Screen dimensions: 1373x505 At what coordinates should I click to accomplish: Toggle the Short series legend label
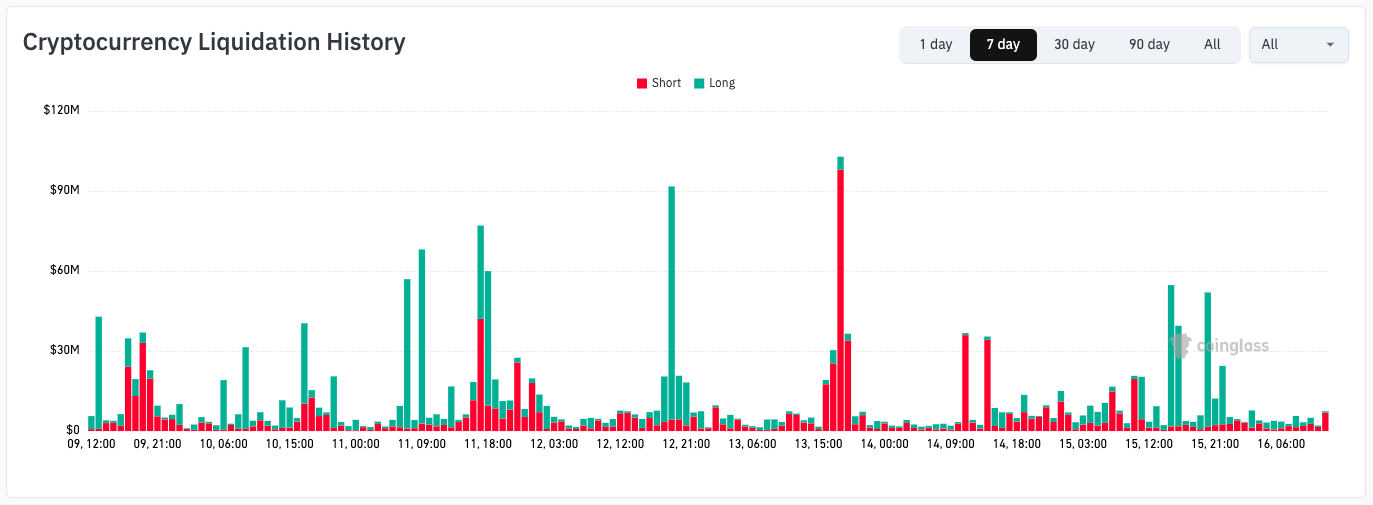pos(666,83)
